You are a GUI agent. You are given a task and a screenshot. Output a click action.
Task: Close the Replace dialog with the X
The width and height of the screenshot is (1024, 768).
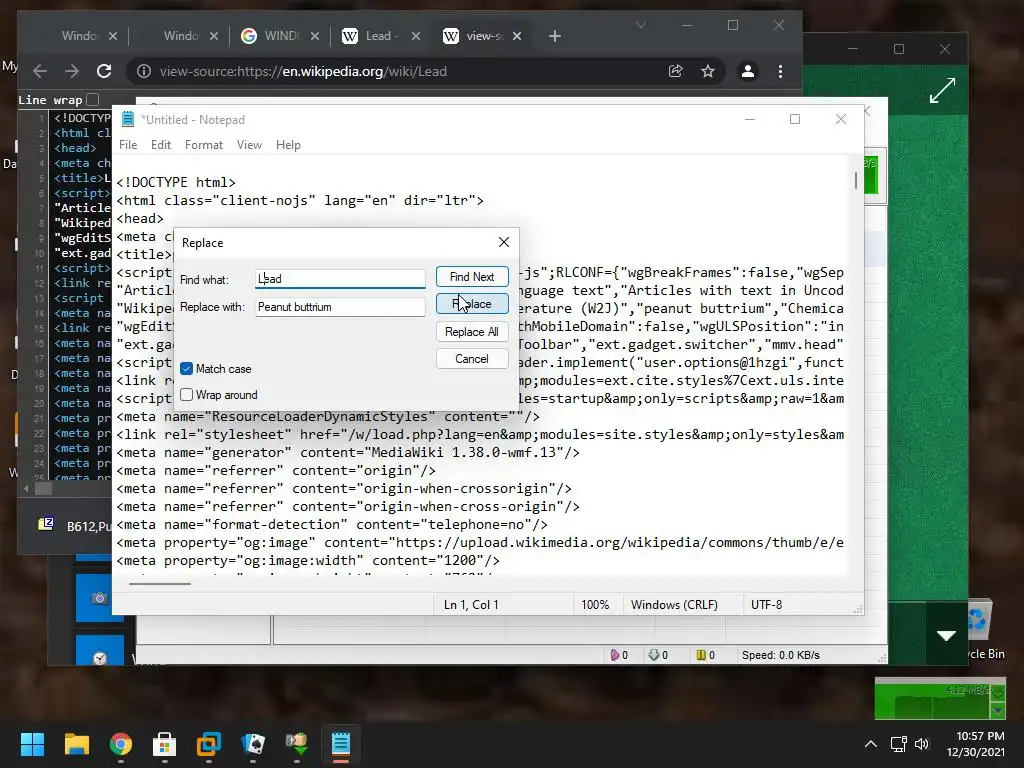[x=504, y=242]
